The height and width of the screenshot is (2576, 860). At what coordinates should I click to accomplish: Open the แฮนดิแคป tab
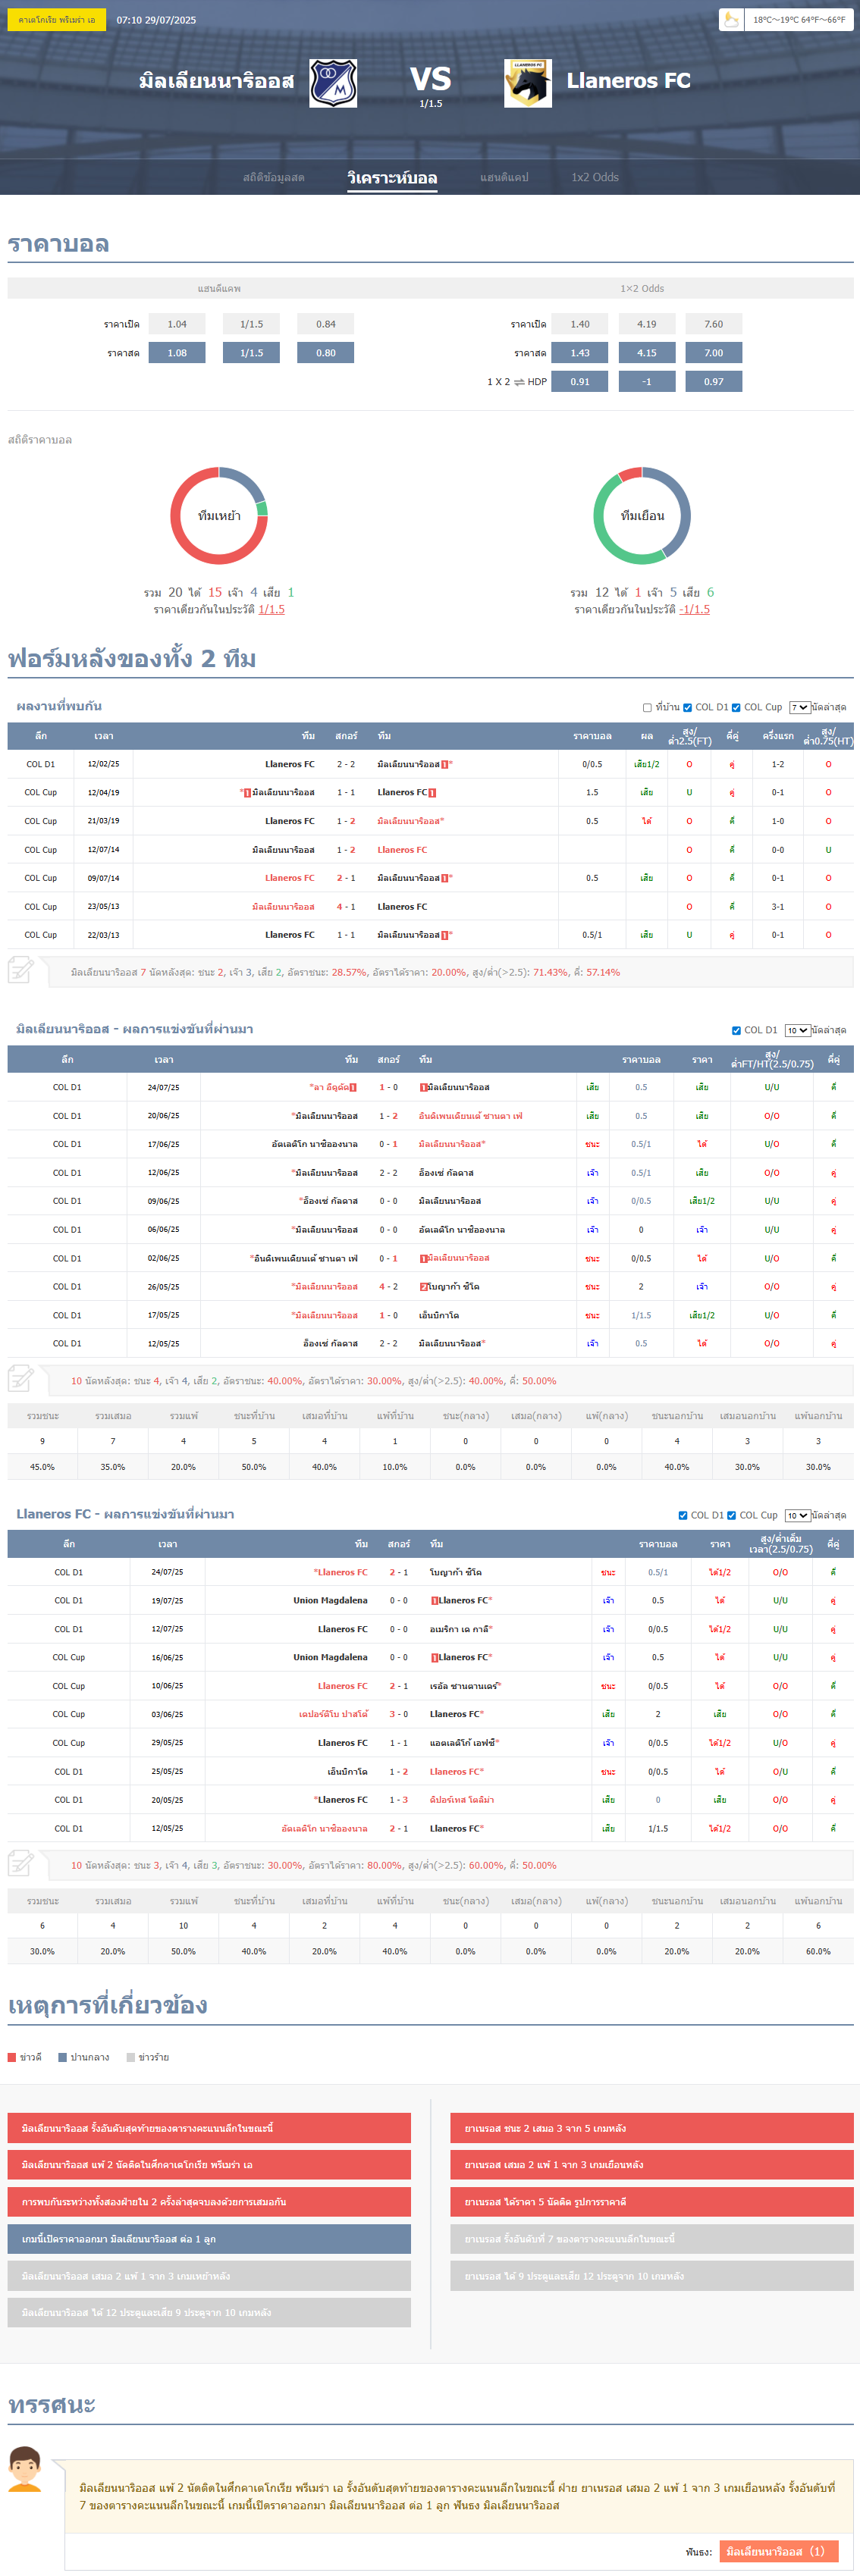point(504,177)
